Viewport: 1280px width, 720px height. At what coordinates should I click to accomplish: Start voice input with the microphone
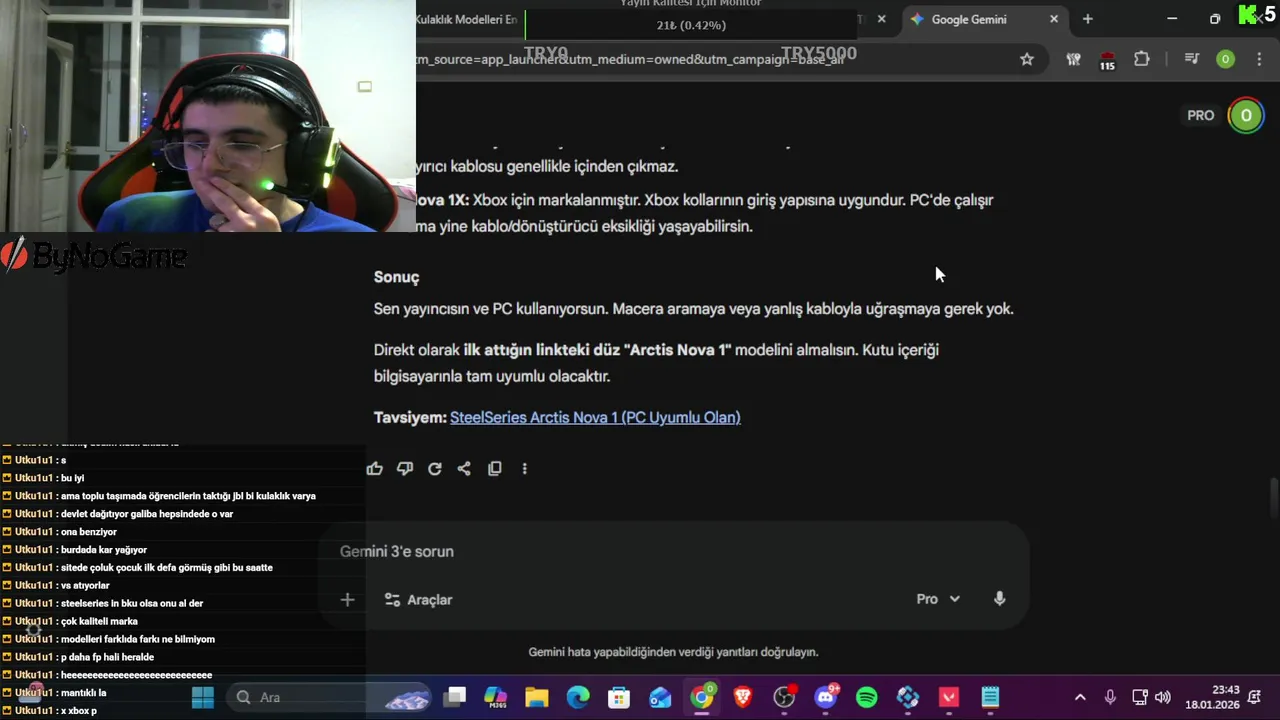tap(999, 599)
